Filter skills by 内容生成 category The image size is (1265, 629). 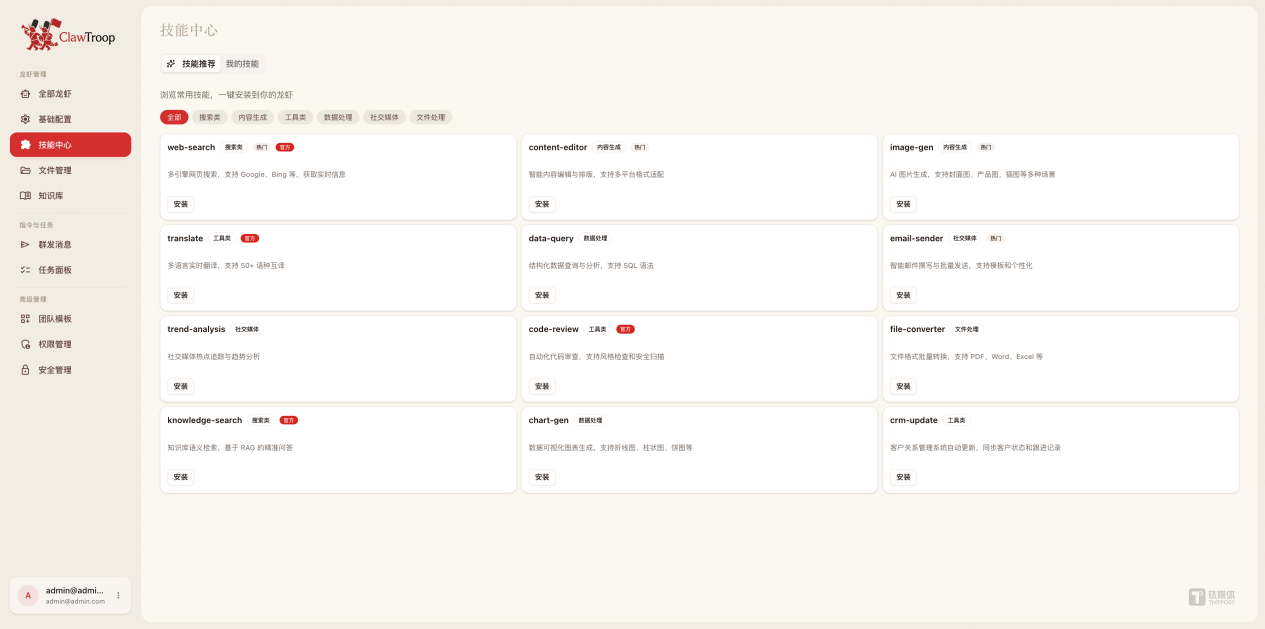click(x=252, y=117)
